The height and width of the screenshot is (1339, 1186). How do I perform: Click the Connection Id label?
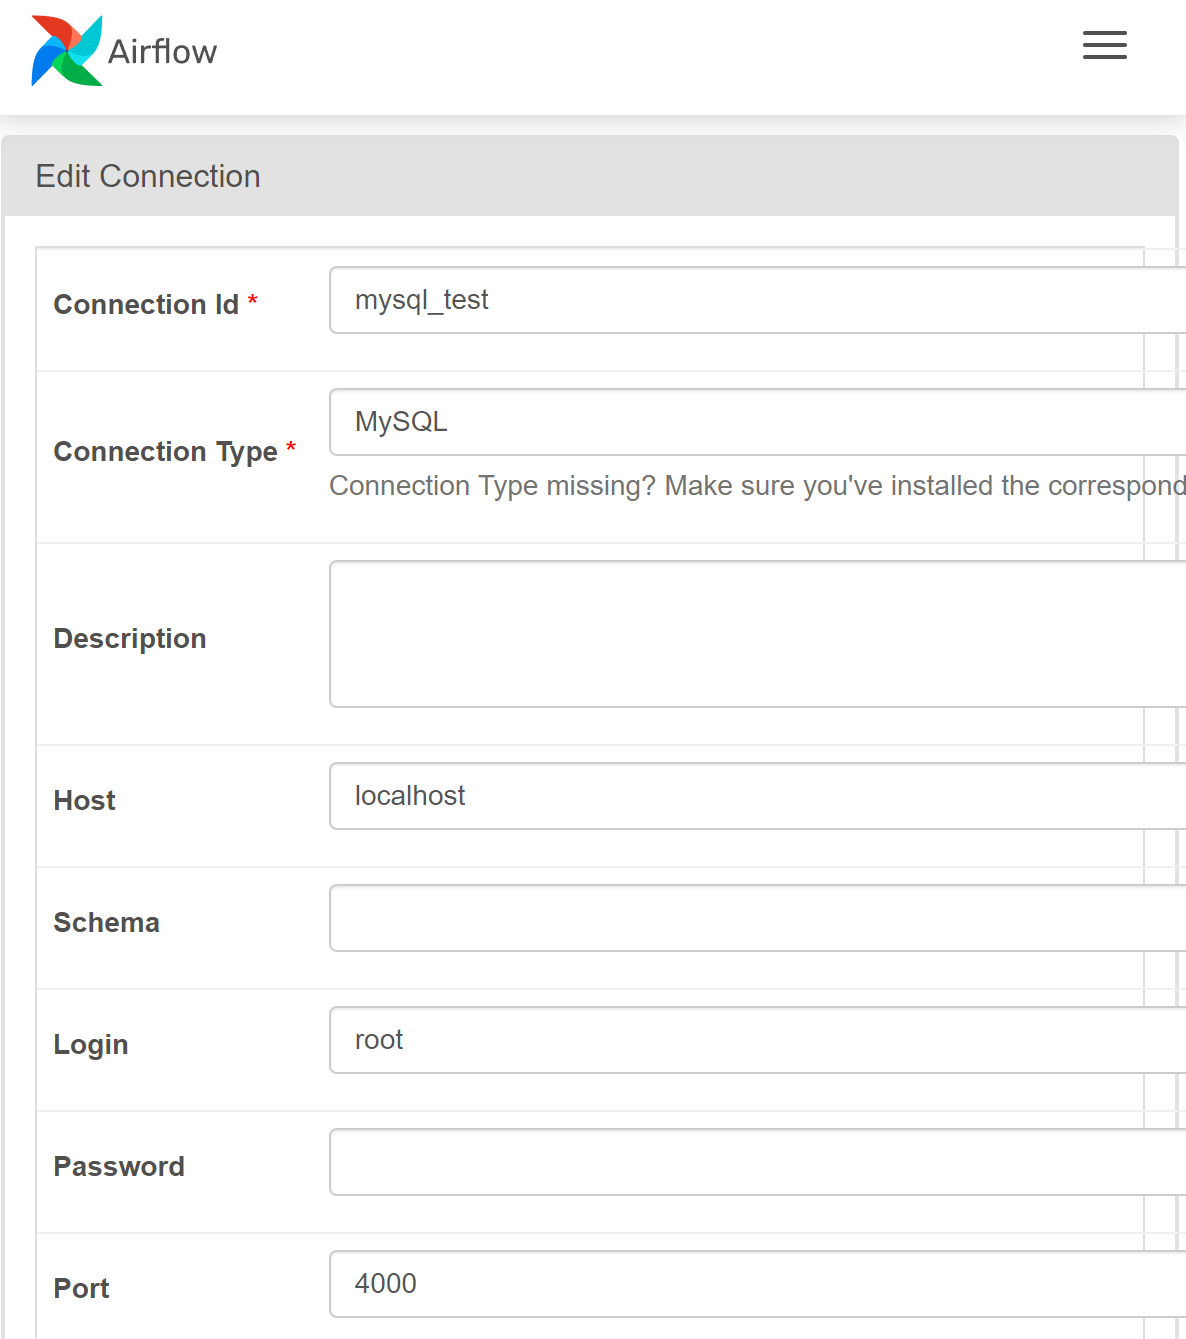coord(146,304)
